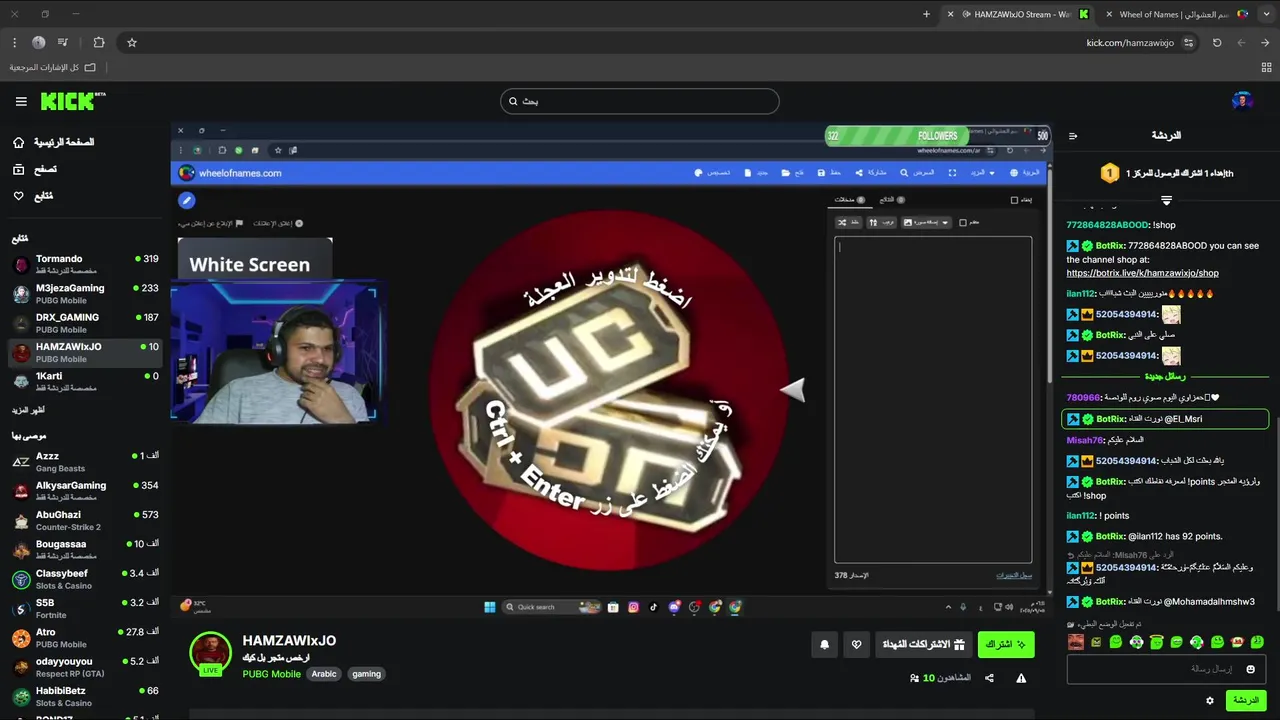Open the Chrome three-dot menu
Viewport: 1280px width, 720px height.
pyautogui.click(x=14, y=42)
